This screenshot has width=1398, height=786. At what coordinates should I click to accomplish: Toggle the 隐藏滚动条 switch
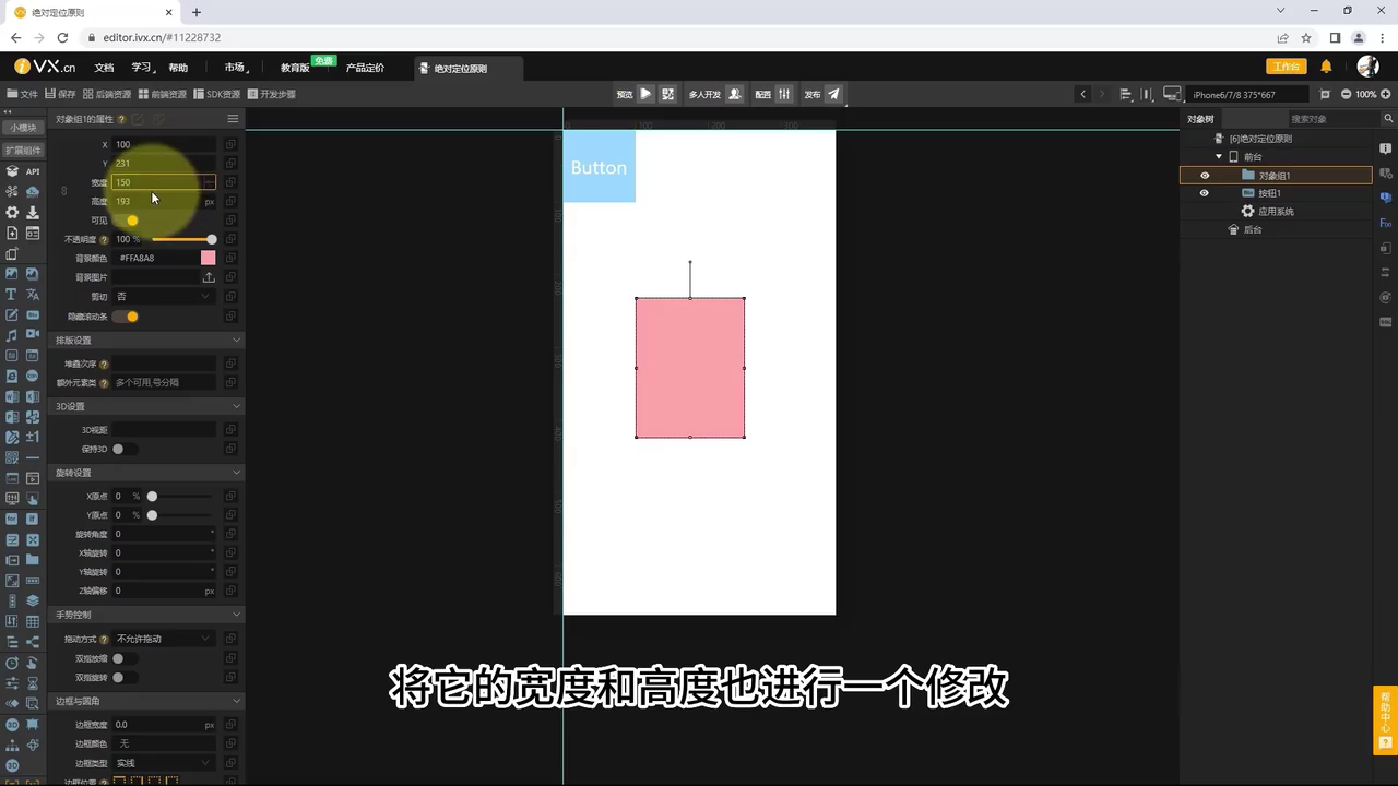pos(126,317)
